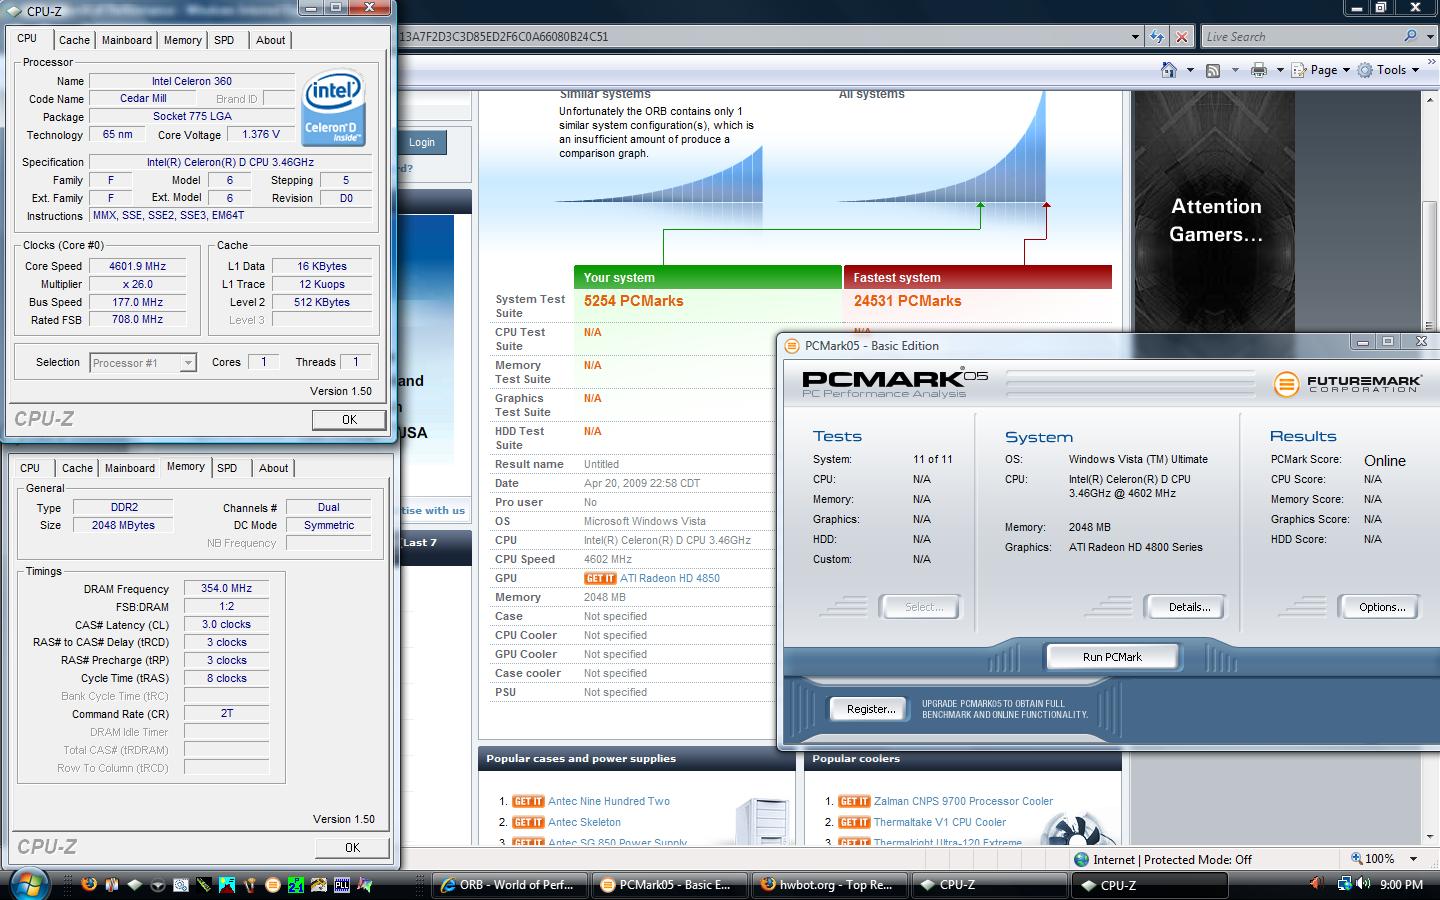Screen dimensions: 1440x900
Task: Switch to CPU tab in memory timings CPU-Z window
Action: click(30, 468)
